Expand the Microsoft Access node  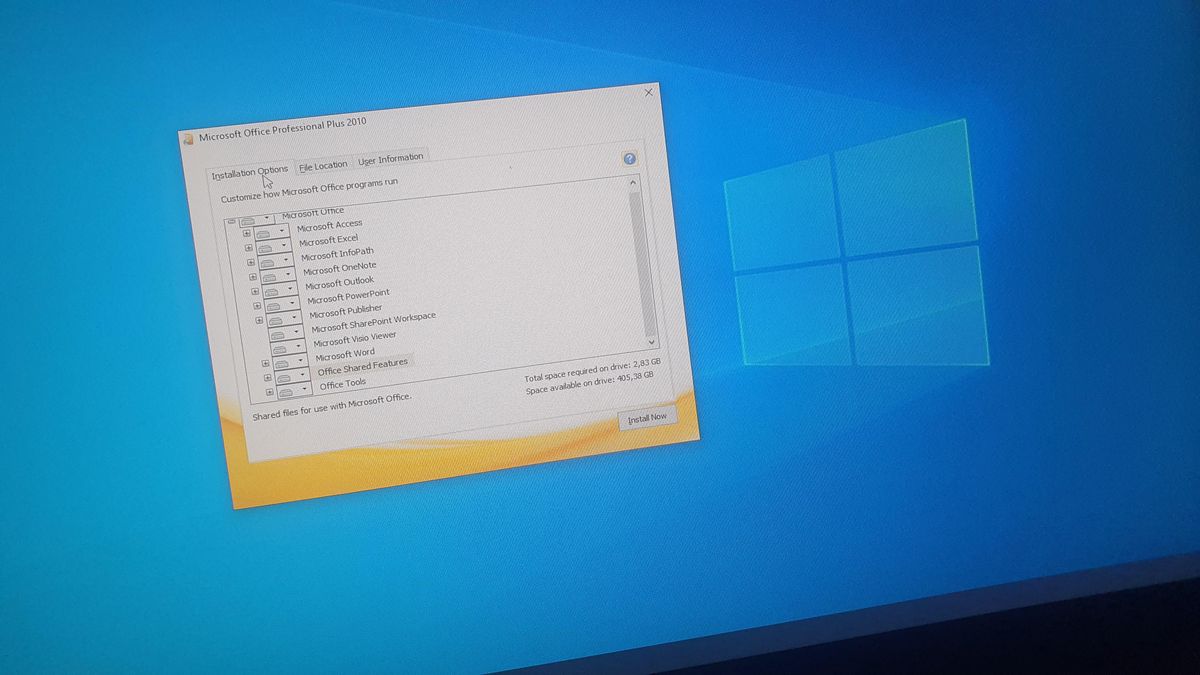pyautogui.click(x=247, y=233)
